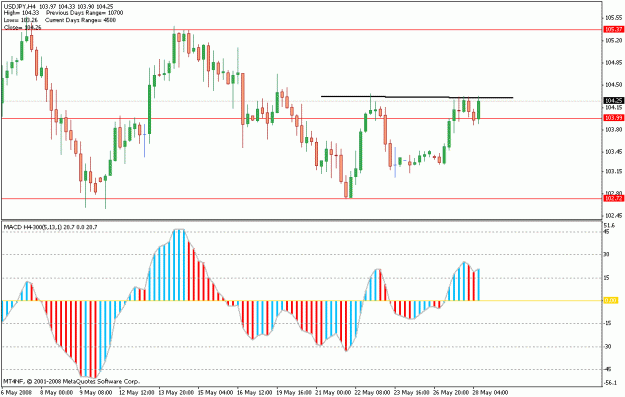Click the red 103.99 price tag
The width and height of the screenshot is (625, 397).
coord(613,118)
